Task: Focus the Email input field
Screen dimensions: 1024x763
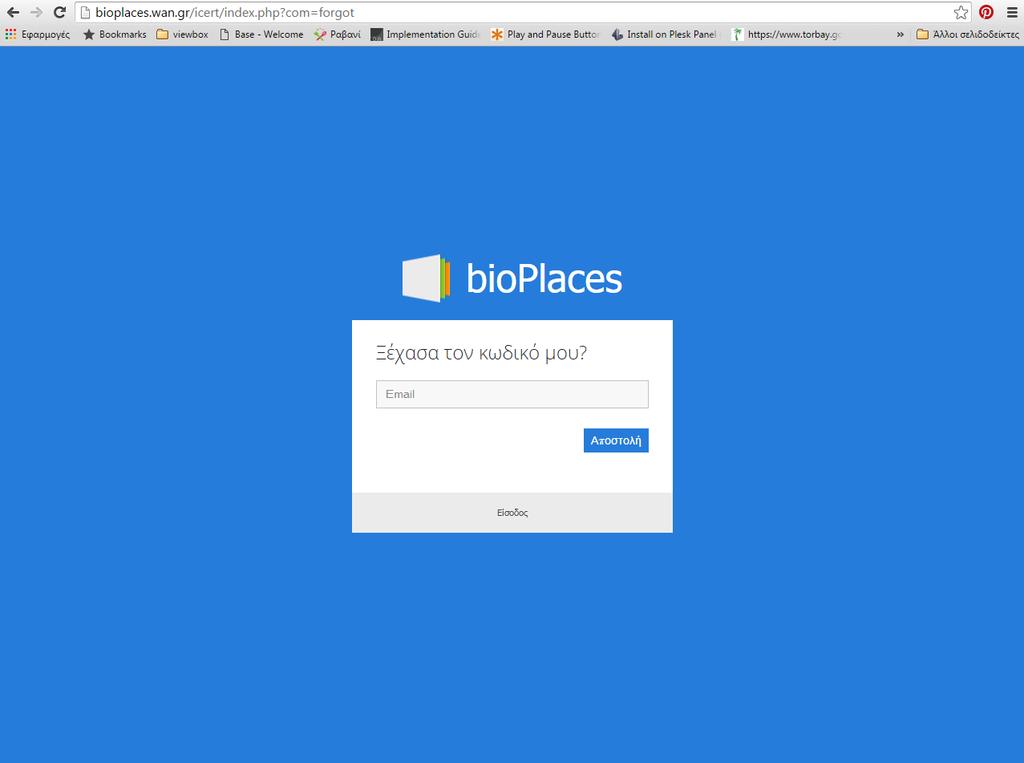Action: pyautogui.click(x=512, y=395)
